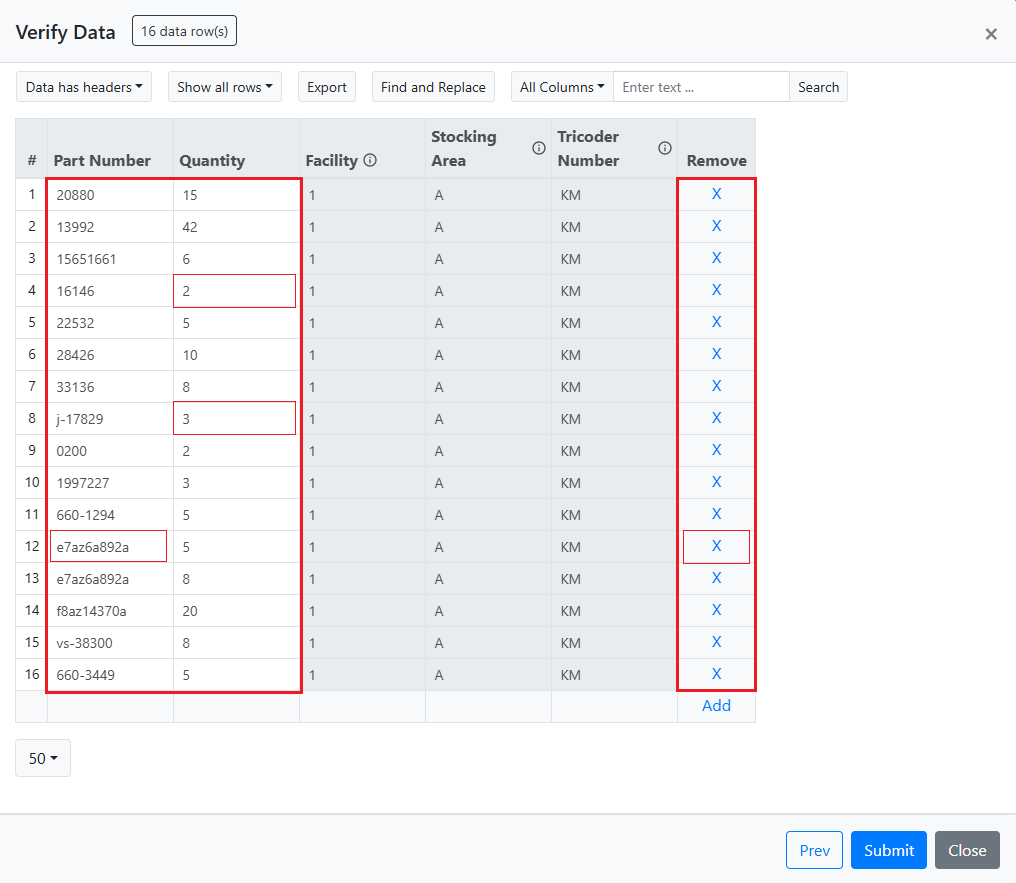1016x883 pixels.
Task: Select the quantity cell for part 16146
Action: click(x=235, y=291)
